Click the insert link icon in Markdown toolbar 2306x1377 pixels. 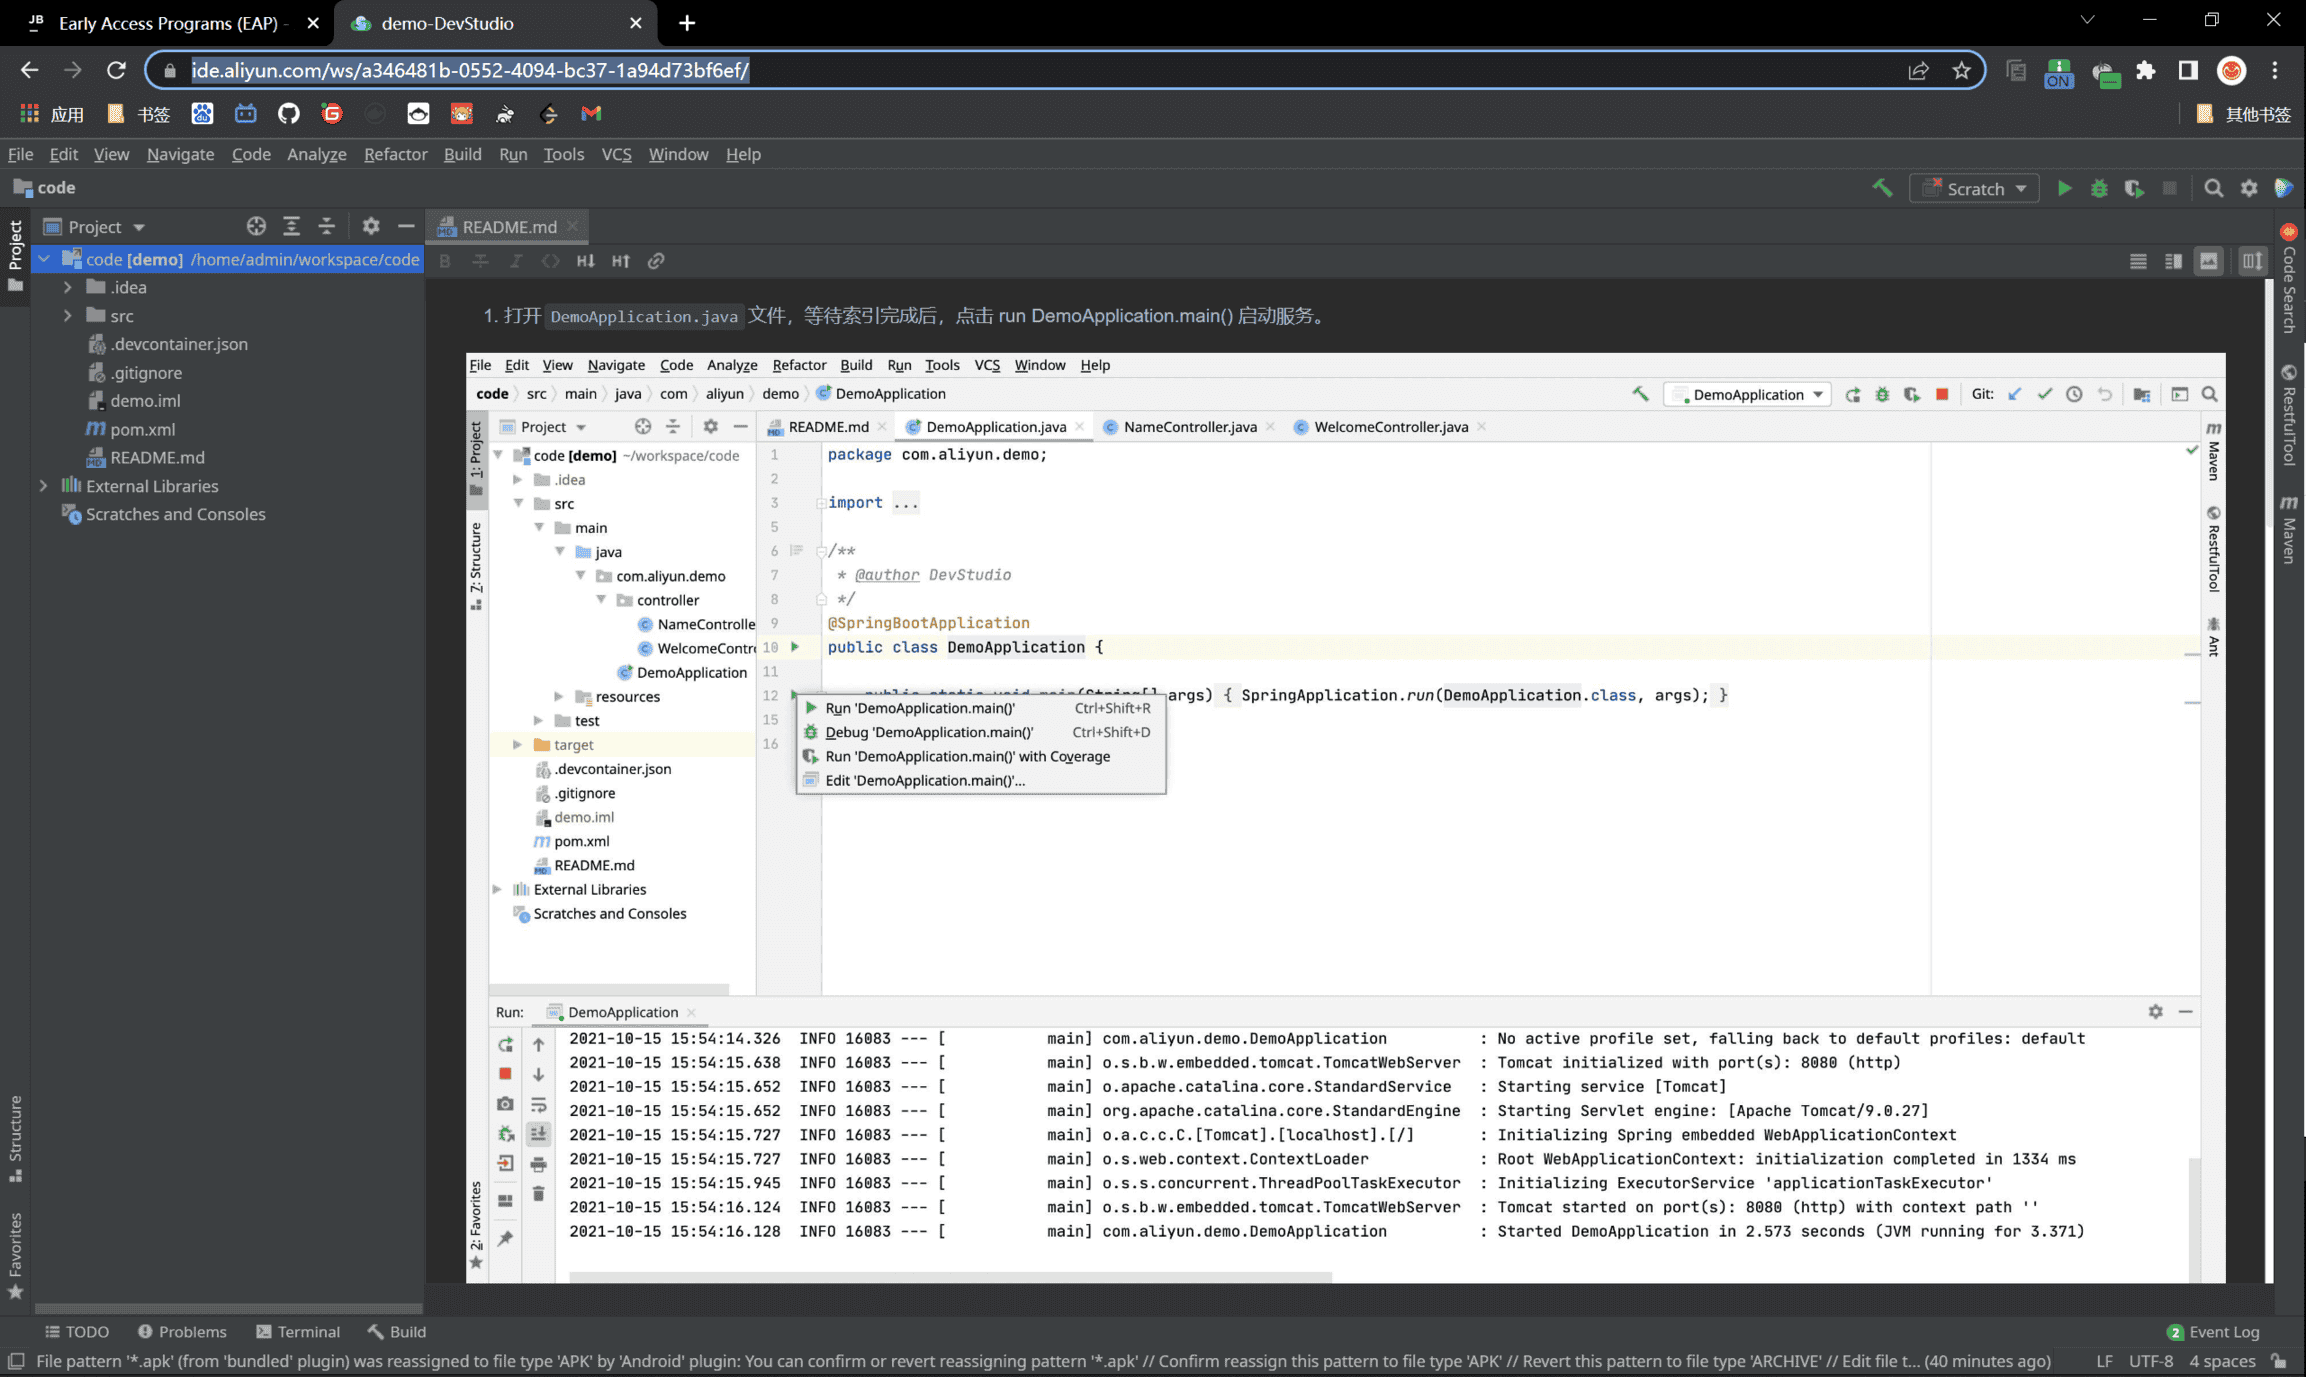[656, 261]
